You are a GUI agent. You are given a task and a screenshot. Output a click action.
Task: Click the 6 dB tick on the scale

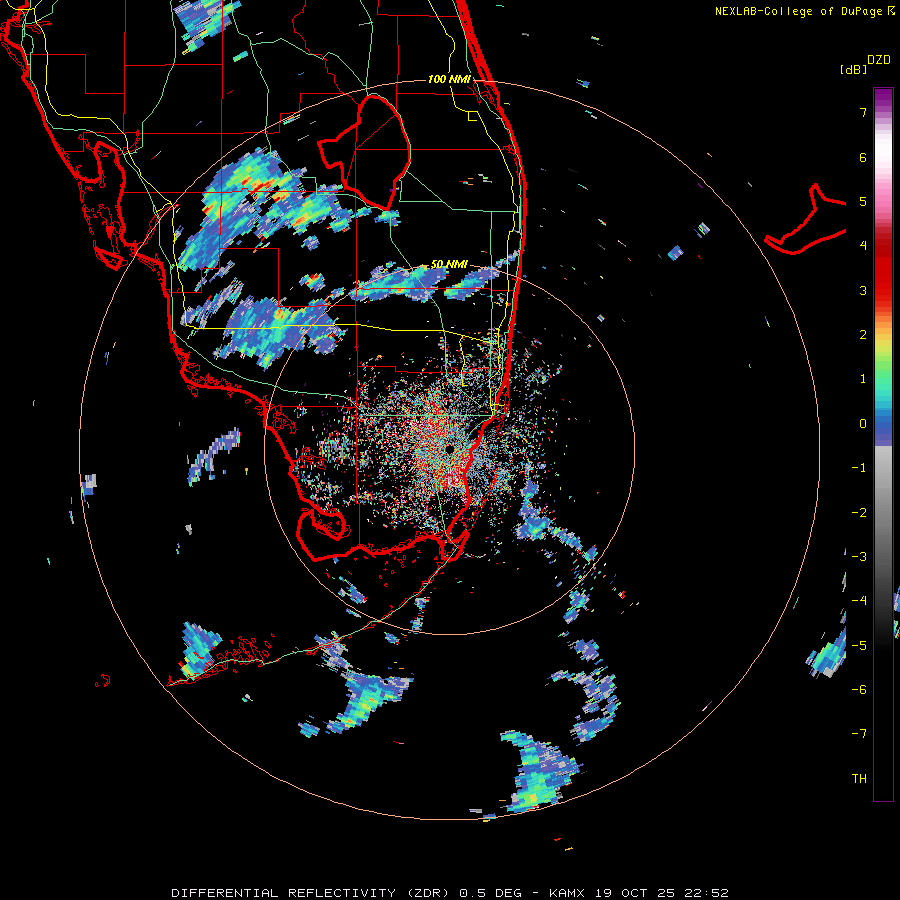pos(863,157)
